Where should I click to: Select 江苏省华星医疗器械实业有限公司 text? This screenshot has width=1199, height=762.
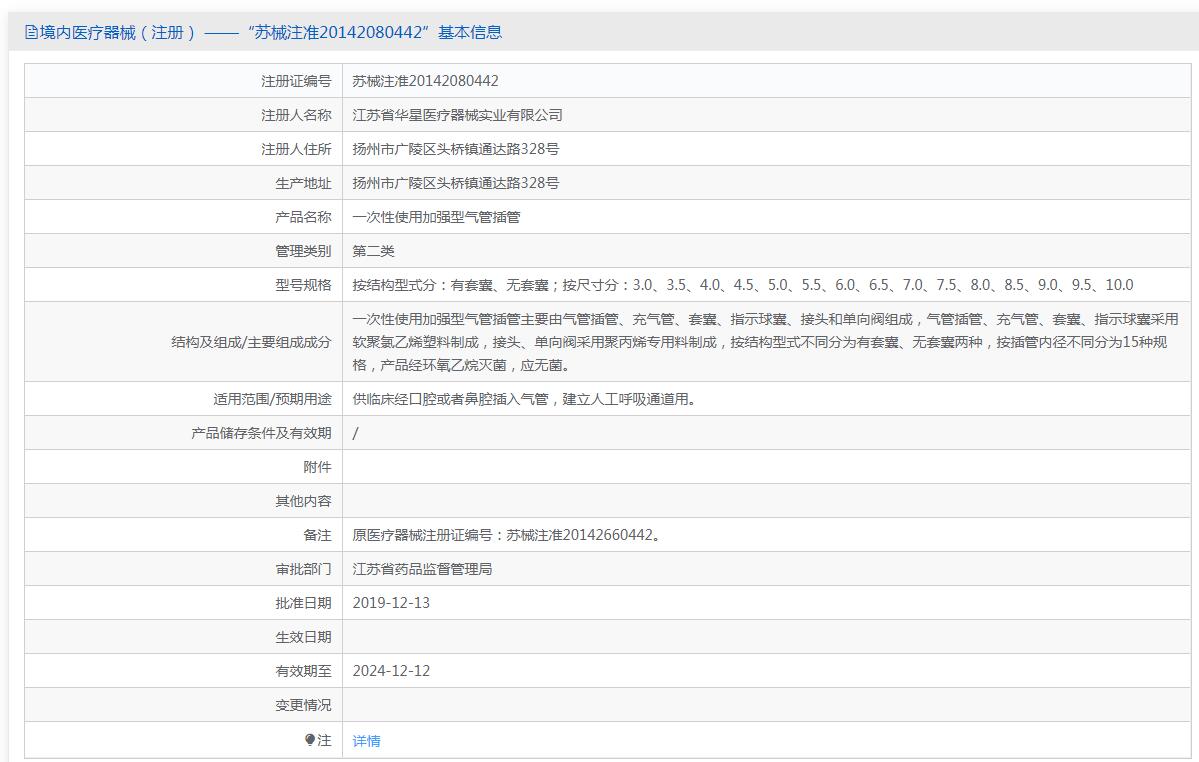pyautogui.click(x=457, y=115)
